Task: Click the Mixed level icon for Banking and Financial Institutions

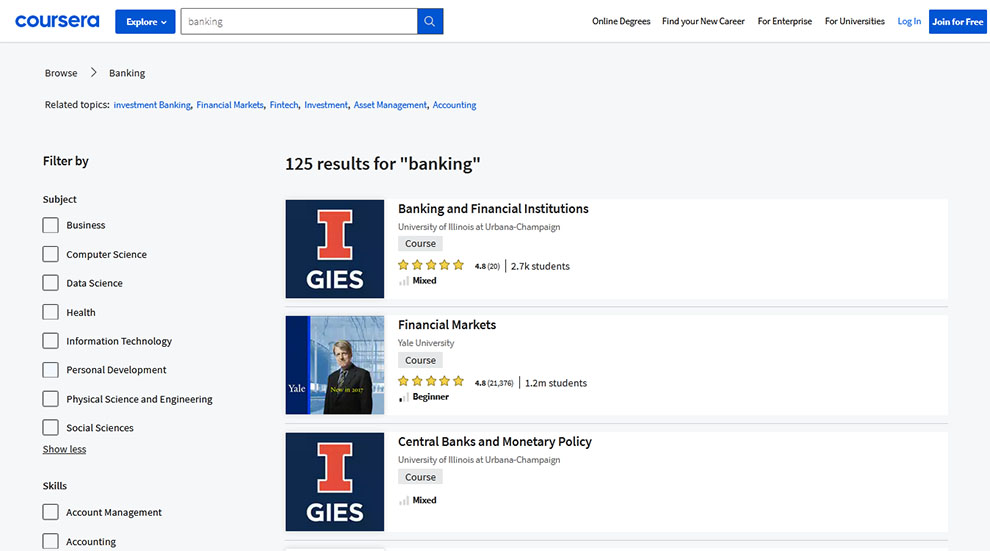Action: (403, 281)
